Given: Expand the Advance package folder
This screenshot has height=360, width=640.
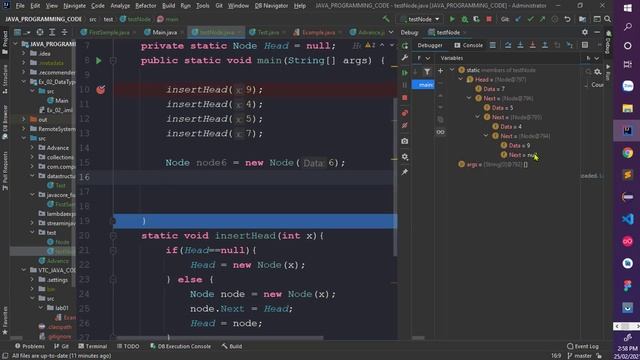Looking at the screenshot, I should [32, 148].
